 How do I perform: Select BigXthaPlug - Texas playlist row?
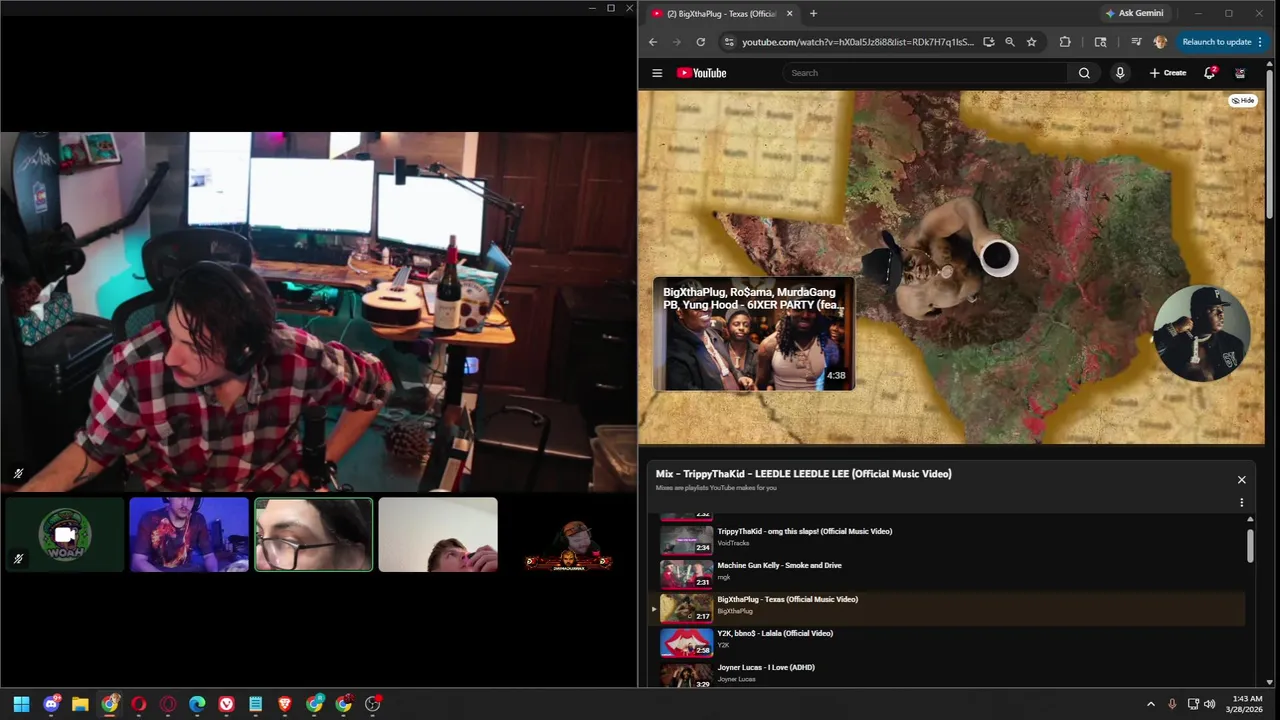tap(950, 609)
